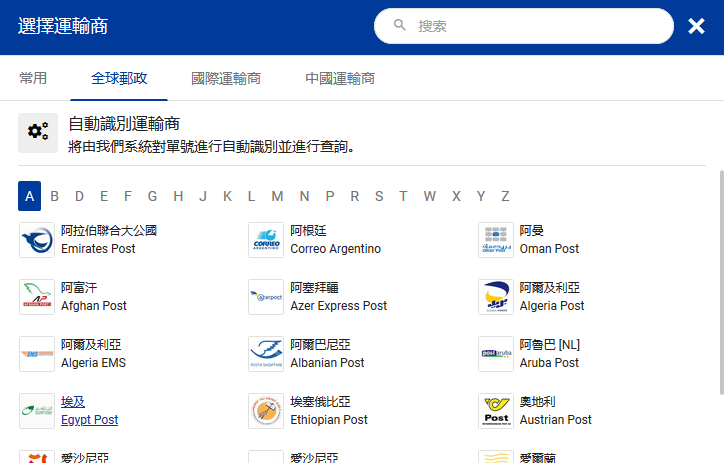This screenshot has width=724, height=463.
Task: Click the Correo Argentino logo icon
Action: 266,240
